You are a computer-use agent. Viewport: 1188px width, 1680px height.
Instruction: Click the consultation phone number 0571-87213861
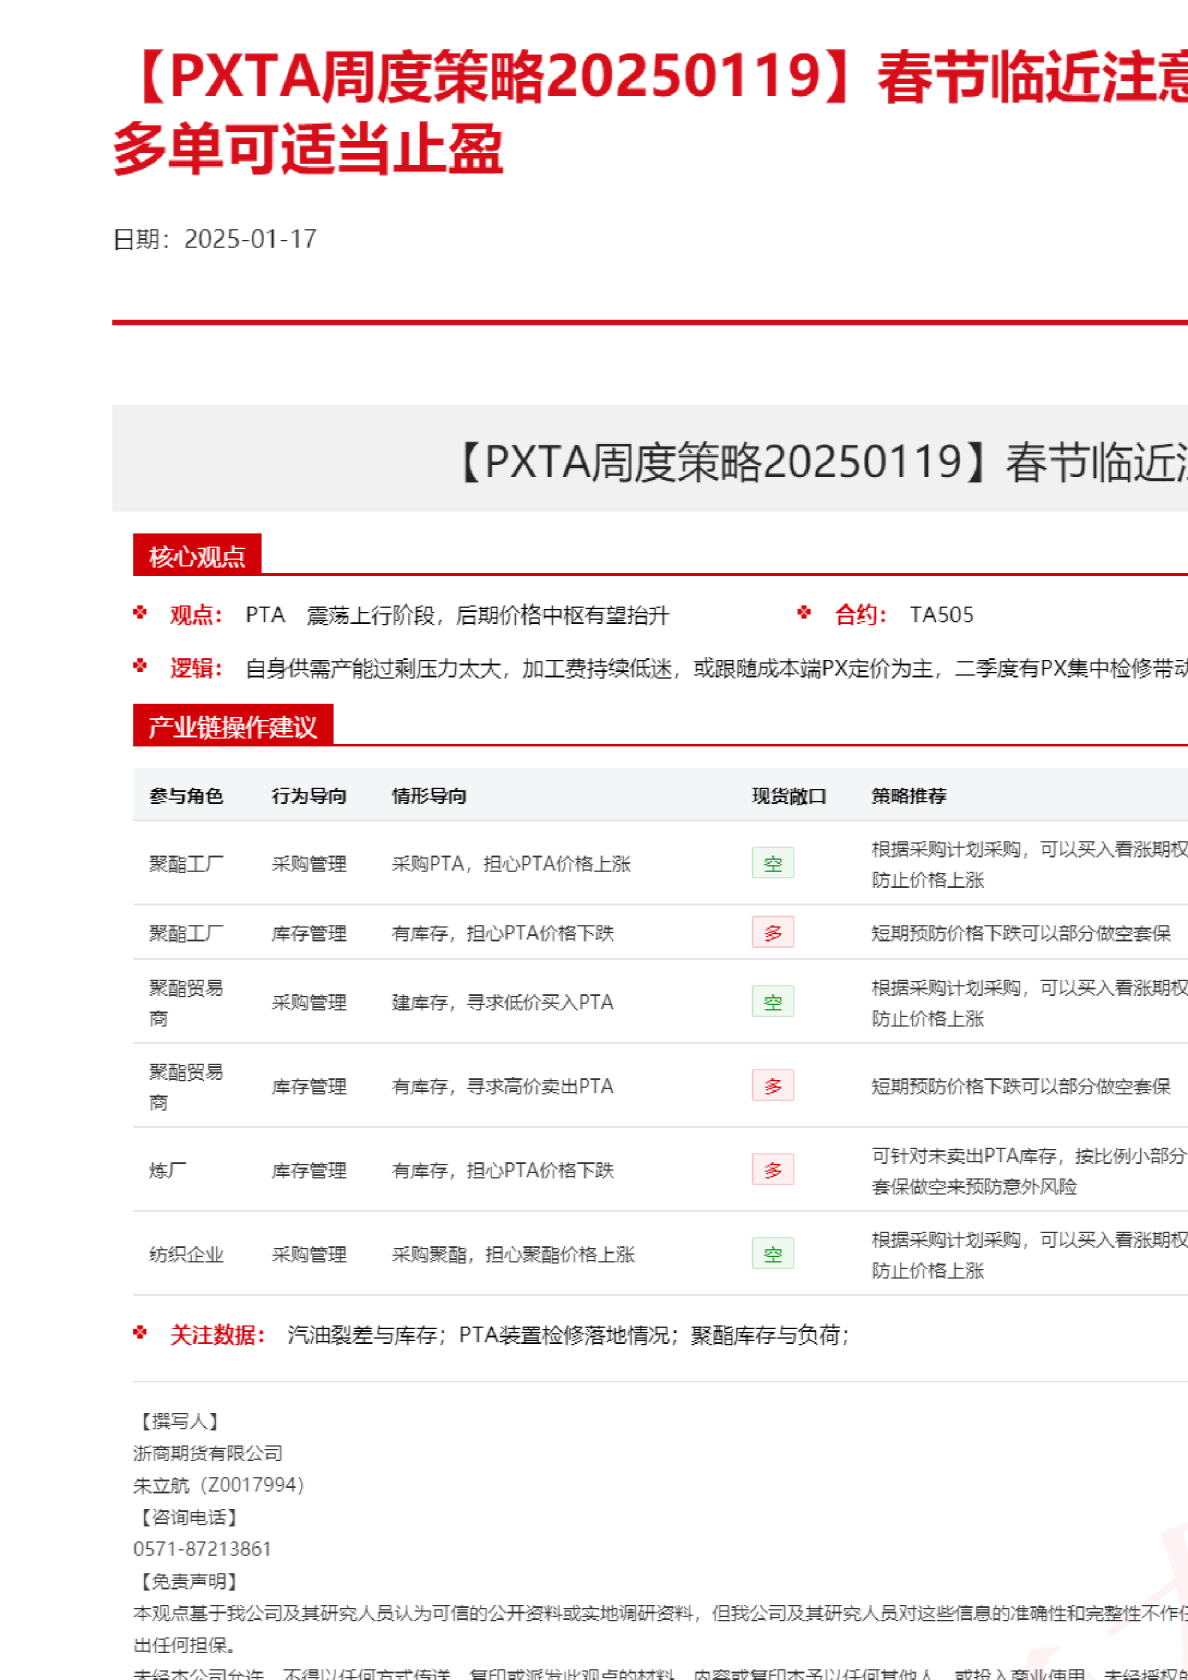coord(202,1549)
